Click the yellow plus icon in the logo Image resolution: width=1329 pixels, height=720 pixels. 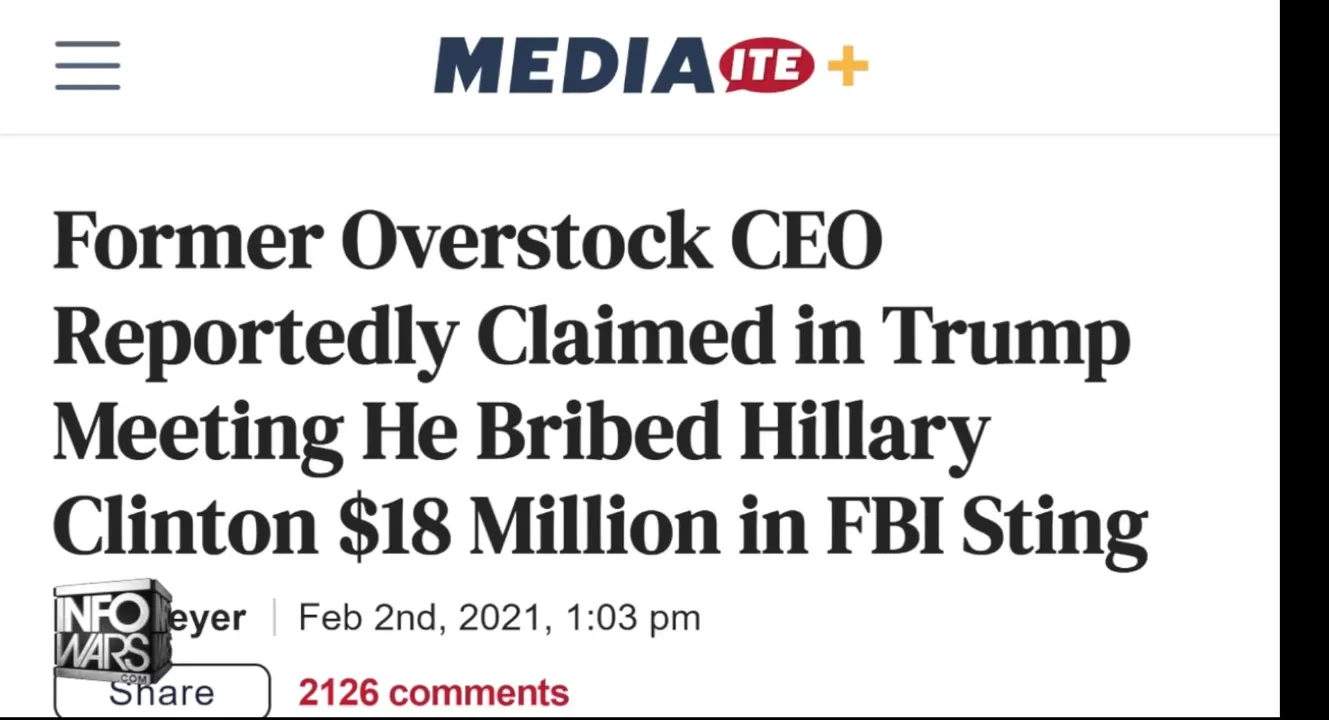[x=847, y=67]
